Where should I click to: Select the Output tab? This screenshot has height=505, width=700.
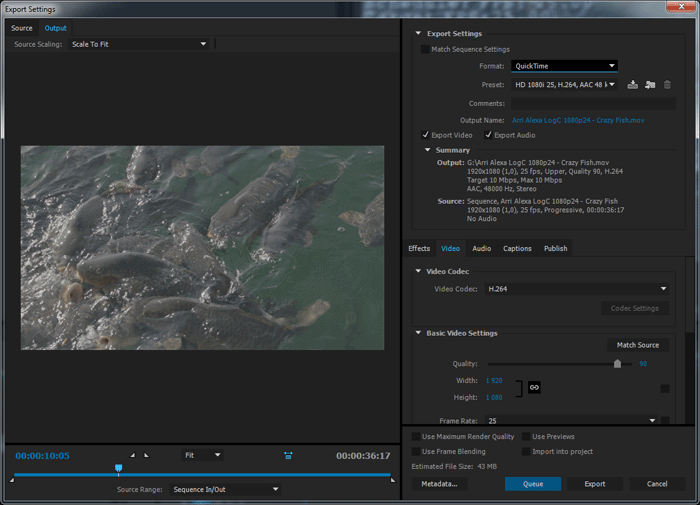55,28
